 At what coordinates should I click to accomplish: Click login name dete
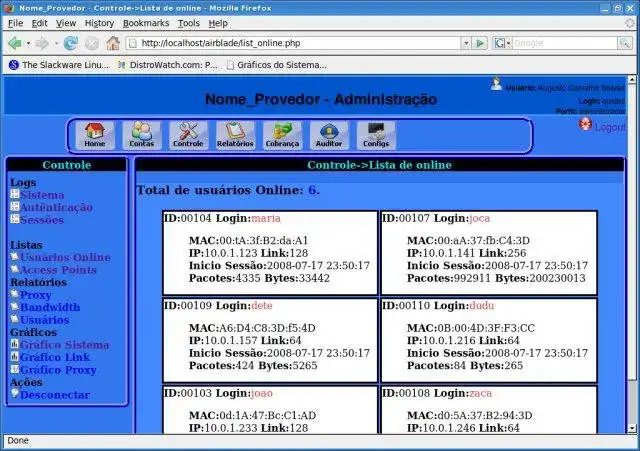click(262, 306)
